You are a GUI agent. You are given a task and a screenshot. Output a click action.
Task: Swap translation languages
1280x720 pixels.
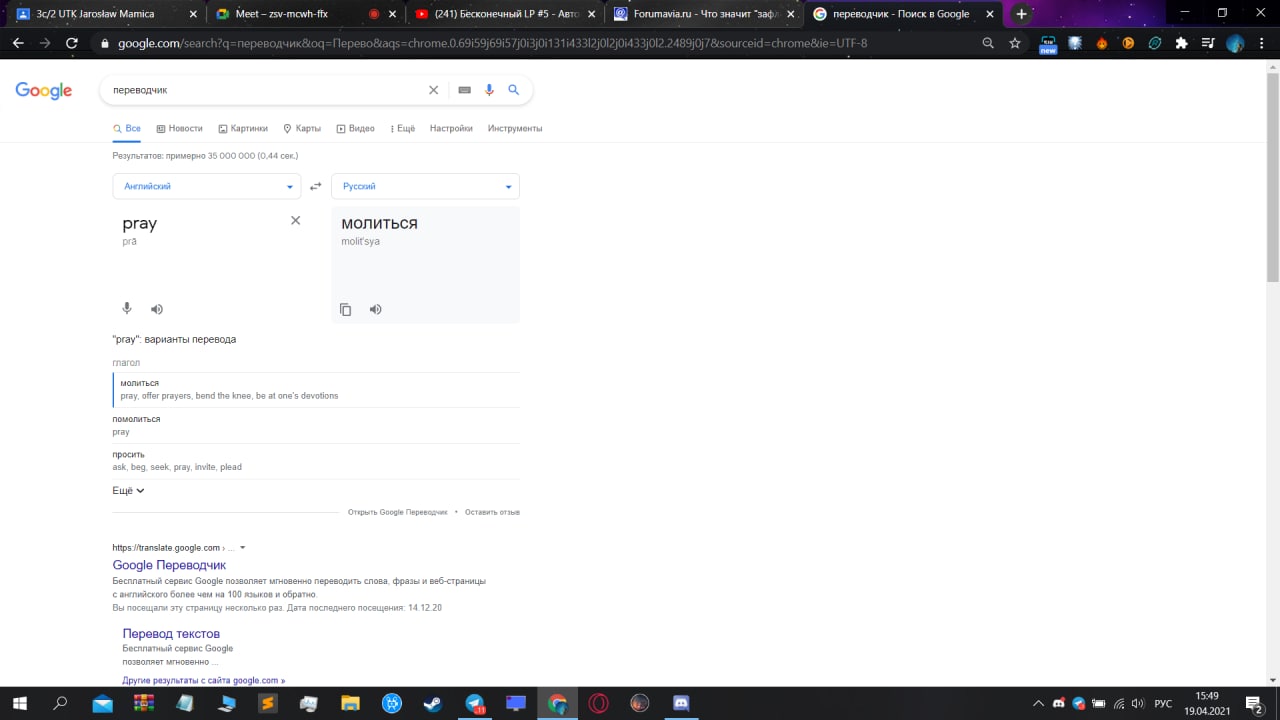coord(316,186)
